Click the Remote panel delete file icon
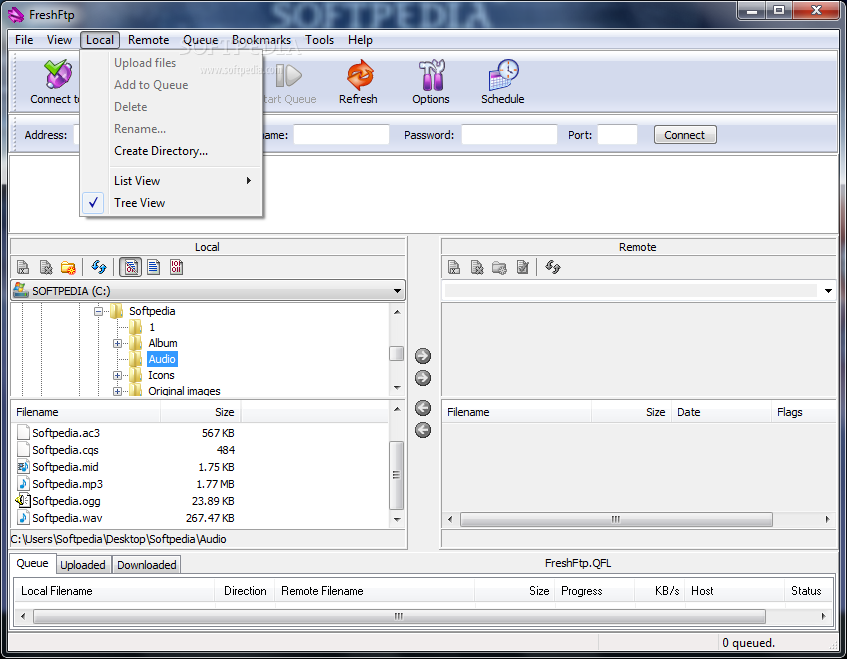Screen dimensions: 847x659 point(477,267)
